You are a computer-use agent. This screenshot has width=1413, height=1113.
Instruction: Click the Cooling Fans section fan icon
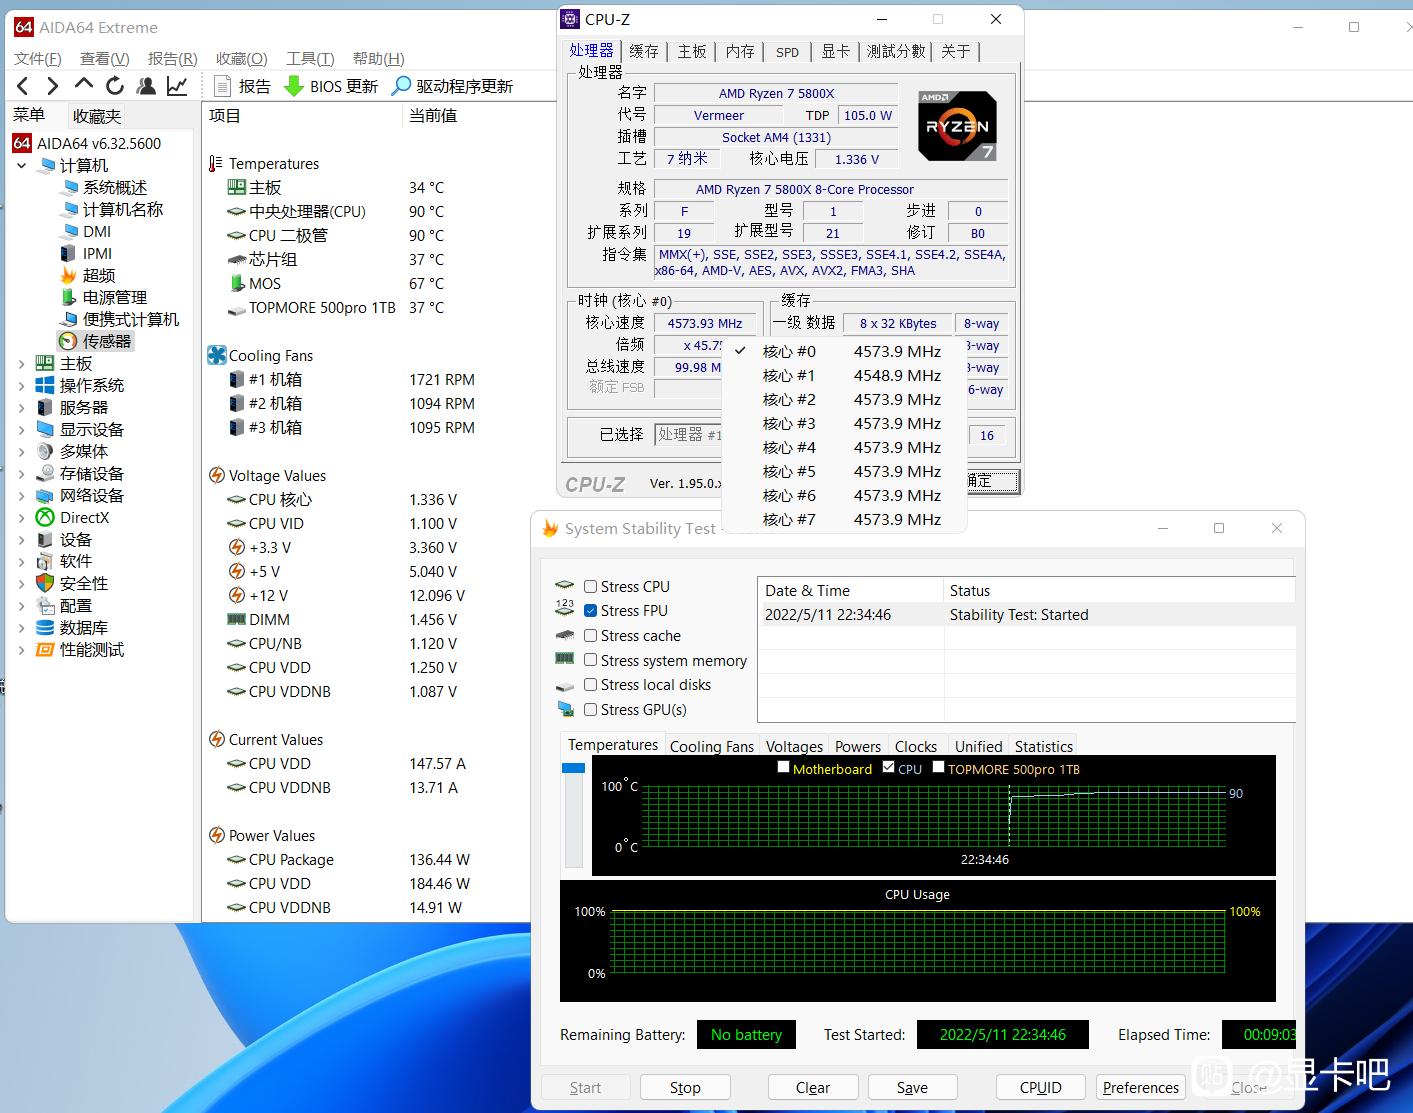217,355
